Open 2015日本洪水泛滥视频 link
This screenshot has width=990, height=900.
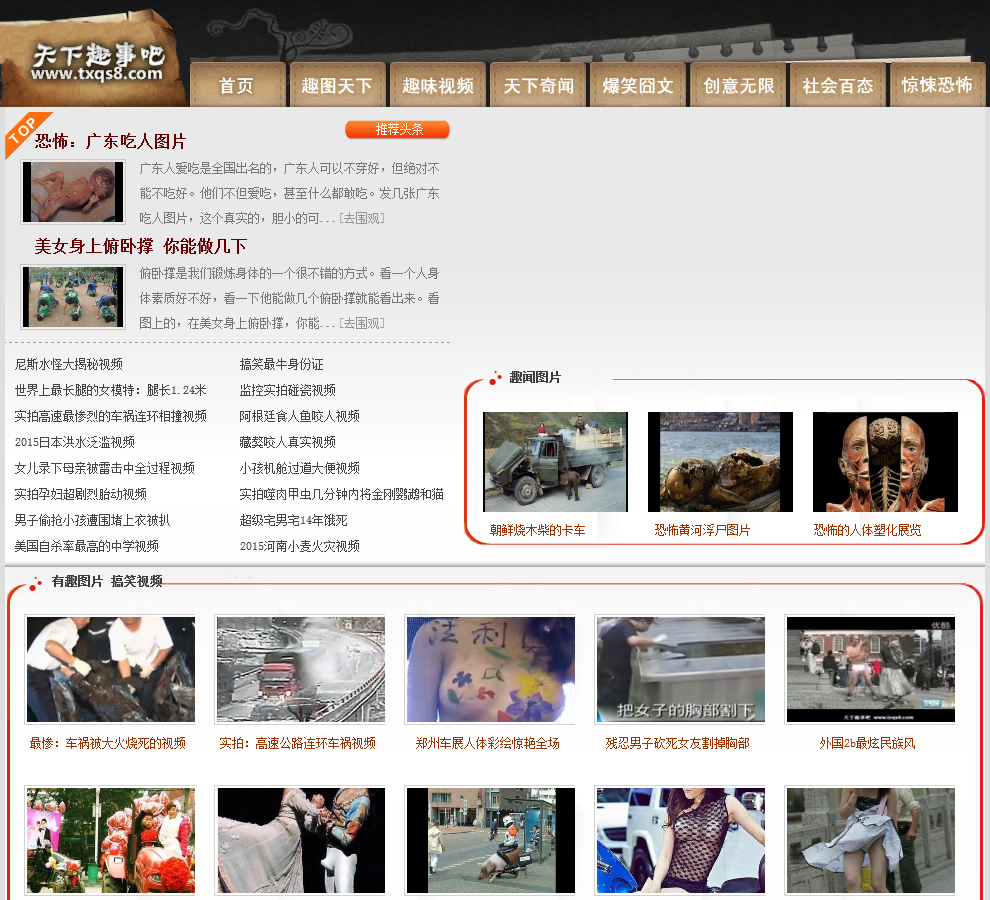click(x=75, y=442)
